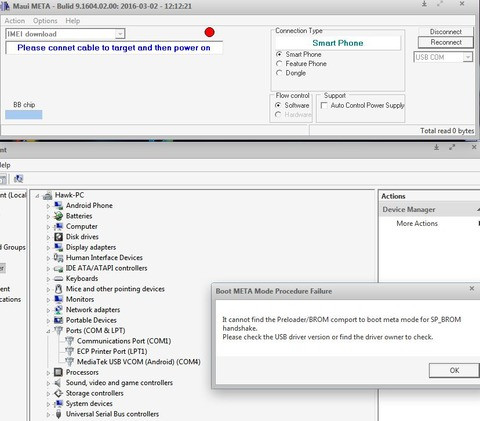The width and height of the screenshot is (480, 421).
Task: Click the Computer category icon
Action: pyautogui.click(x=59, y=226)
